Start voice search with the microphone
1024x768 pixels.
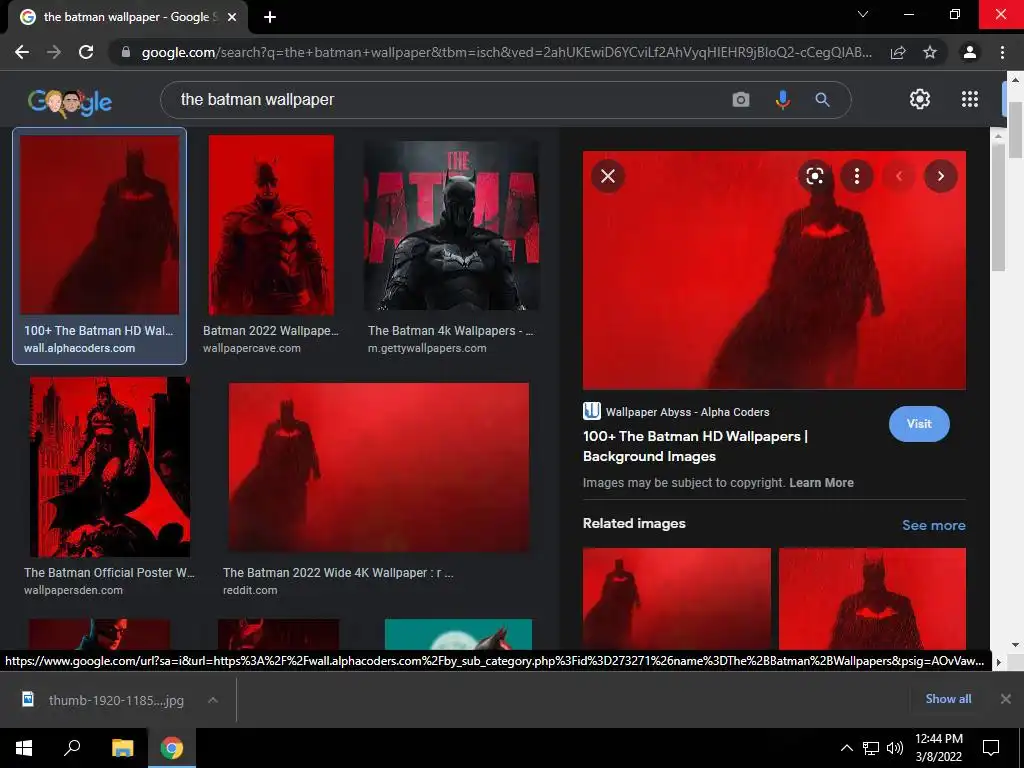[782, 100]
